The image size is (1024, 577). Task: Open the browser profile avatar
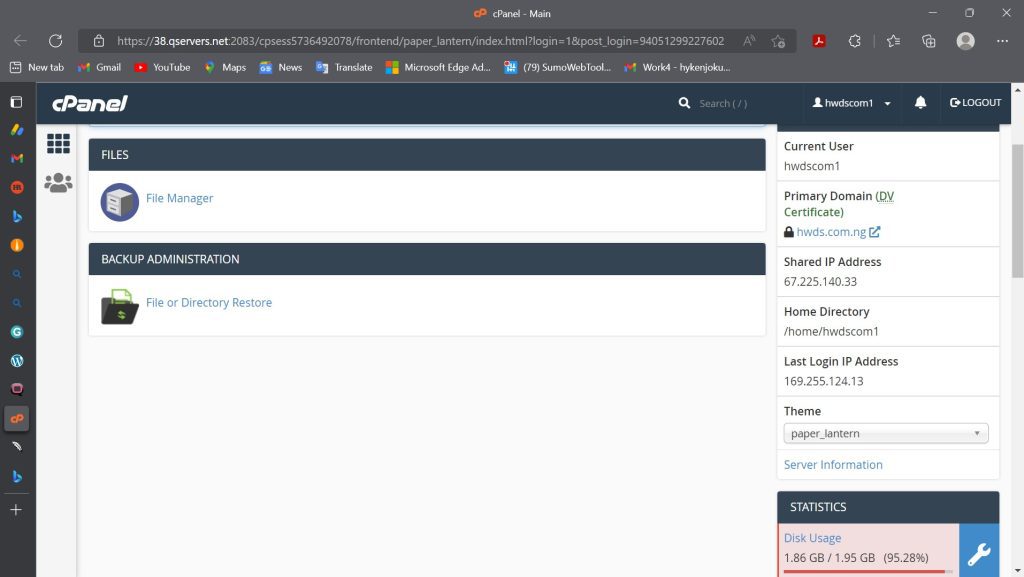point(965,41)
